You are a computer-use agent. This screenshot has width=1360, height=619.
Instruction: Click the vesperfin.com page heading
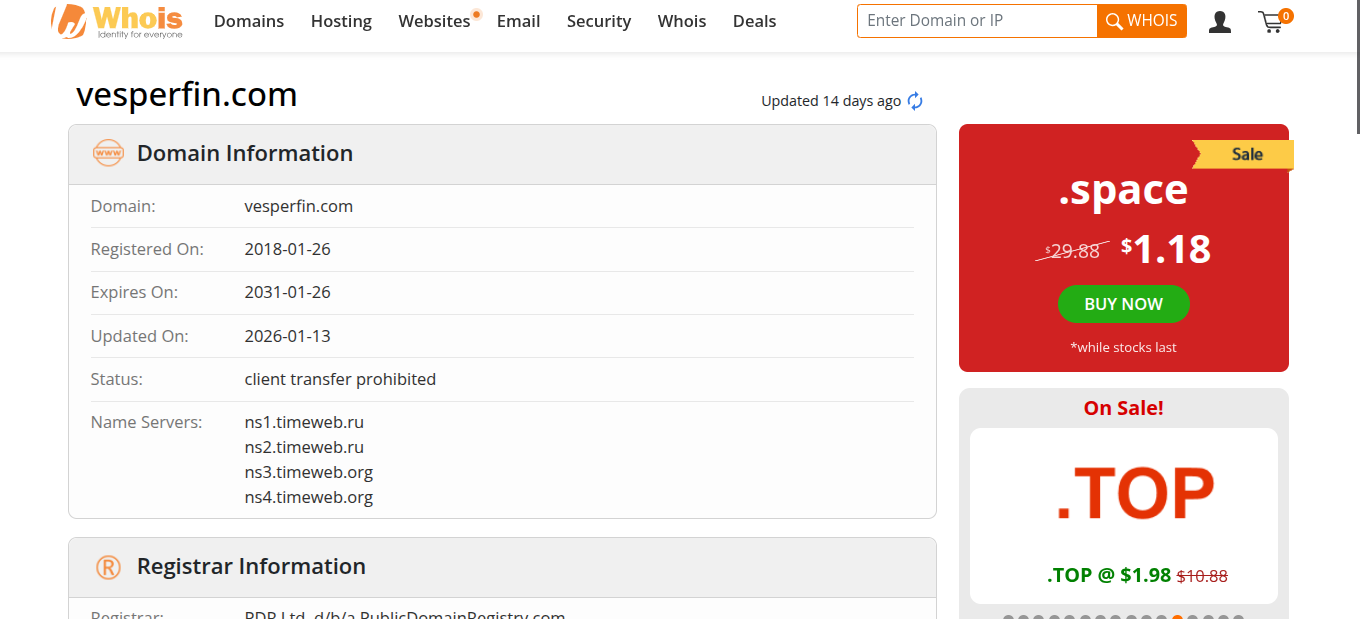click(187, 95)
